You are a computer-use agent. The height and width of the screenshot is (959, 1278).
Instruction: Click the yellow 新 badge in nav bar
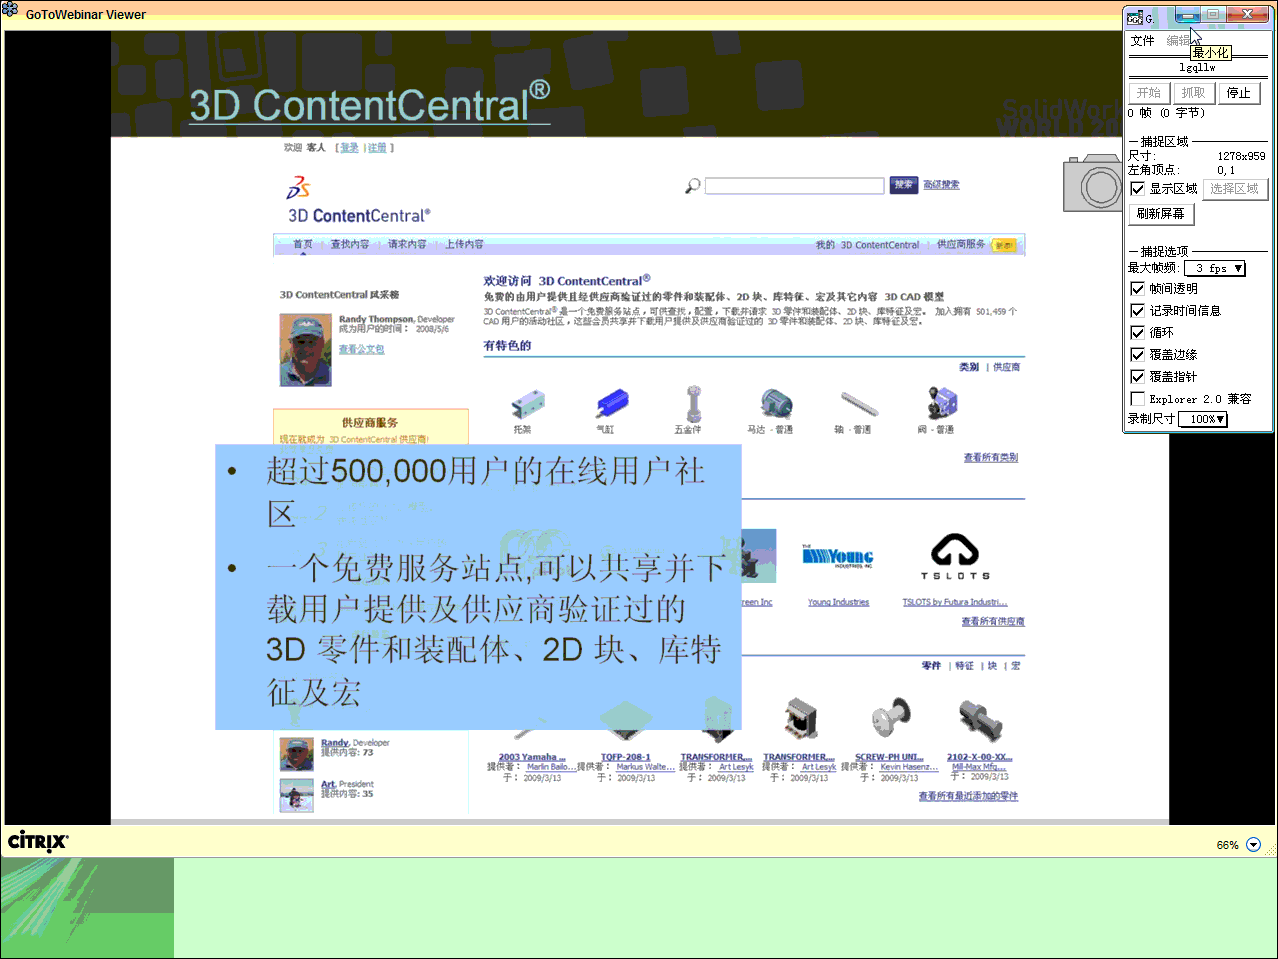coord(1004,245)
